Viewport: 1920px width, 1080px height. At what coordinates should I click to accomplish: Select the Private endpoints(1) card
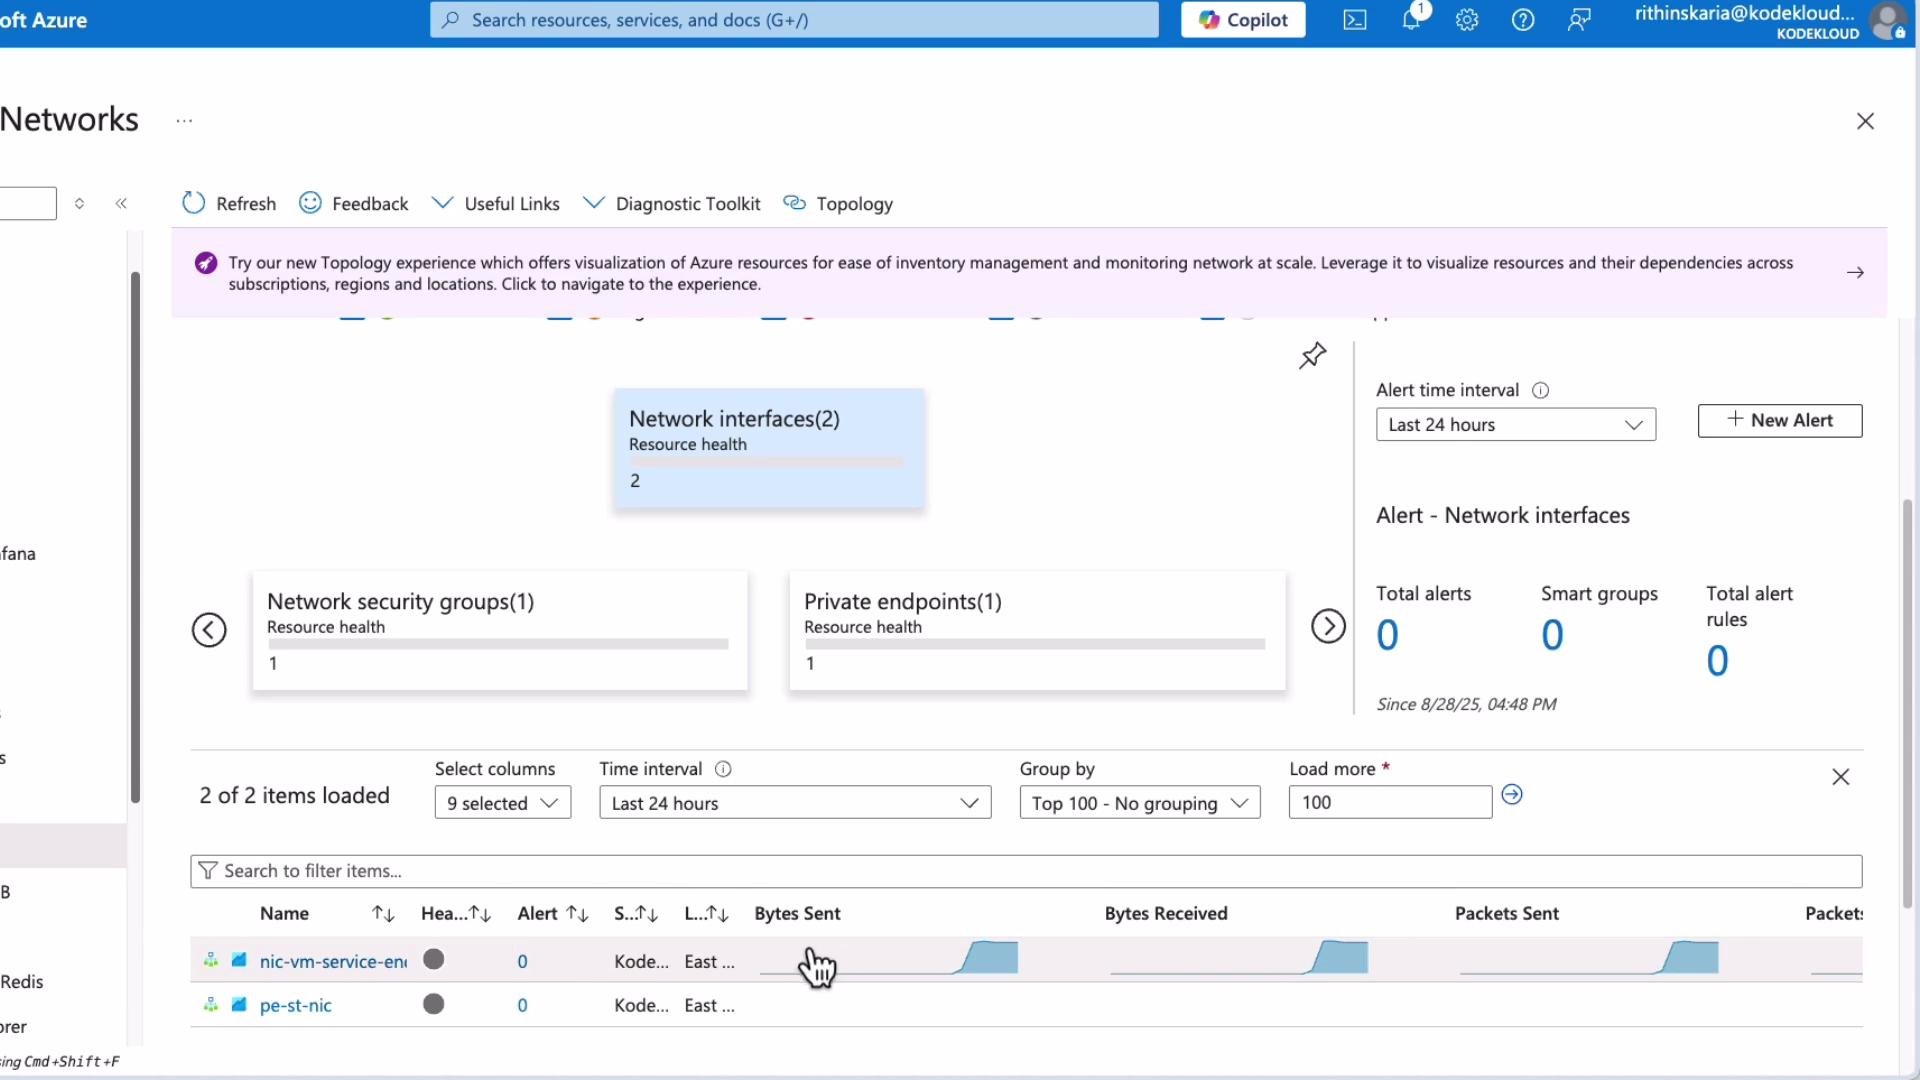[x=1037, y=631]
